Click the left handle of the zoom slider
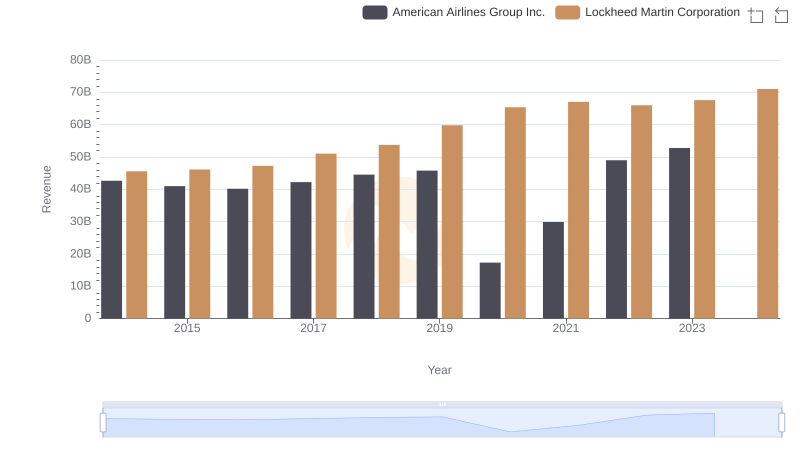This screenshot has height=461, width=800. (103, 423)
